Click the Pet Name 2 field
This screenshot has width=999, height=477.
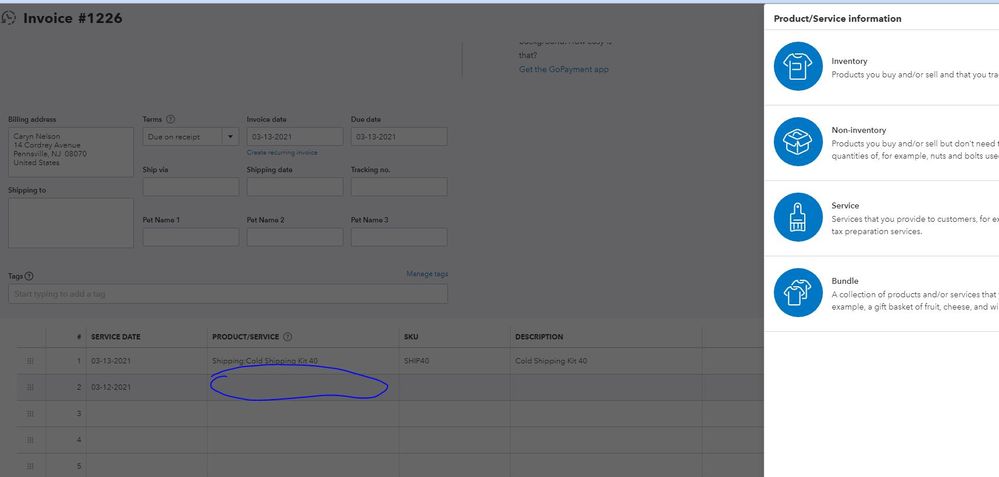pos(295,237)
